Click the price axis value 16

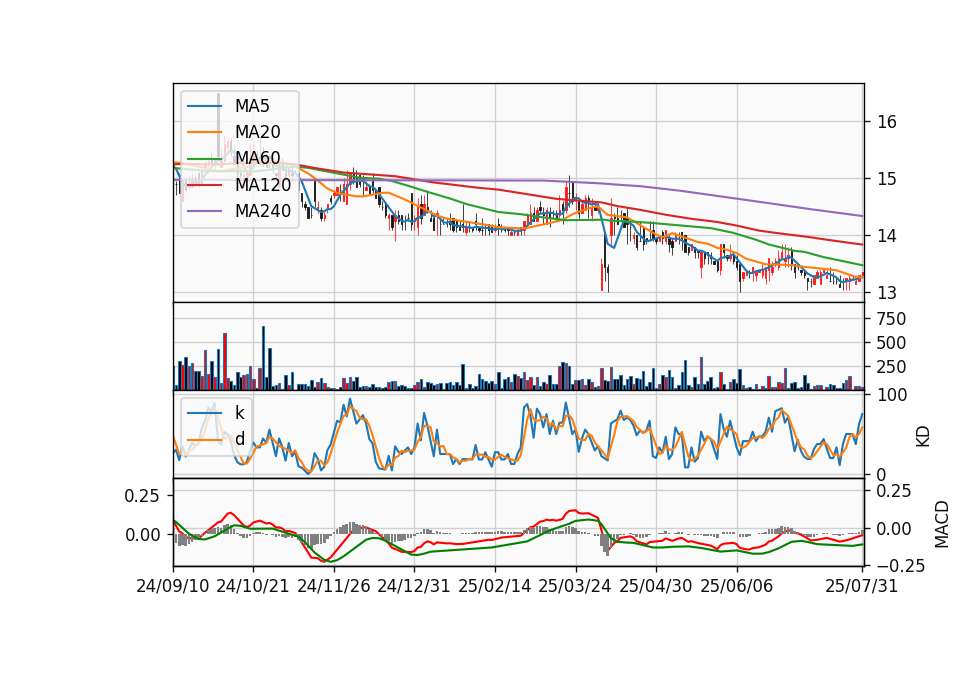887,122
